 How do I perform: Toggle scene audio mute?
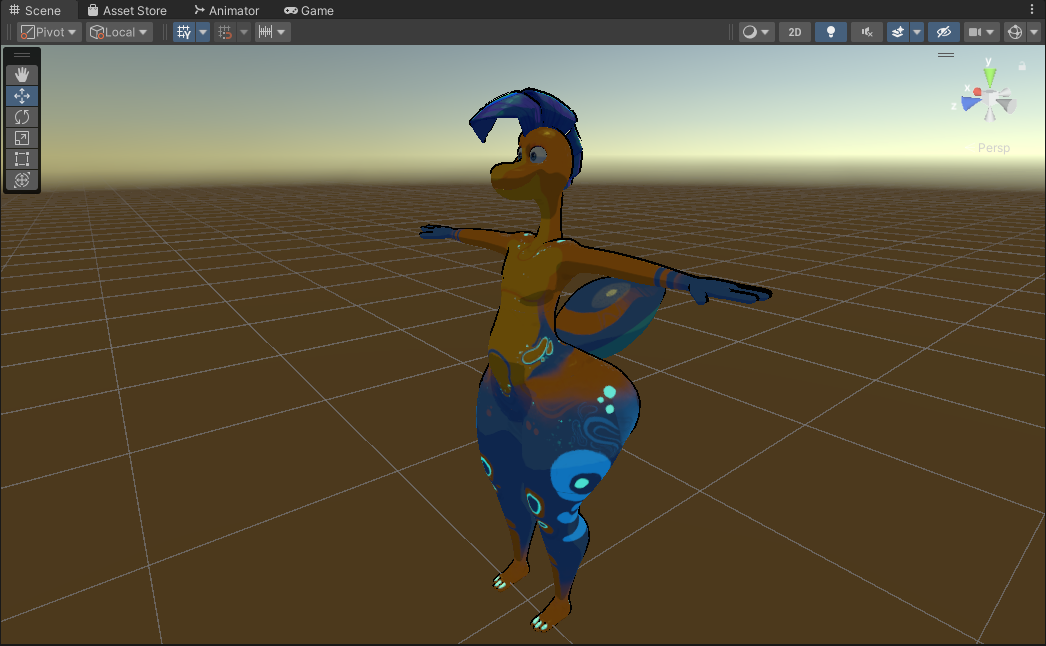[867, 32]
